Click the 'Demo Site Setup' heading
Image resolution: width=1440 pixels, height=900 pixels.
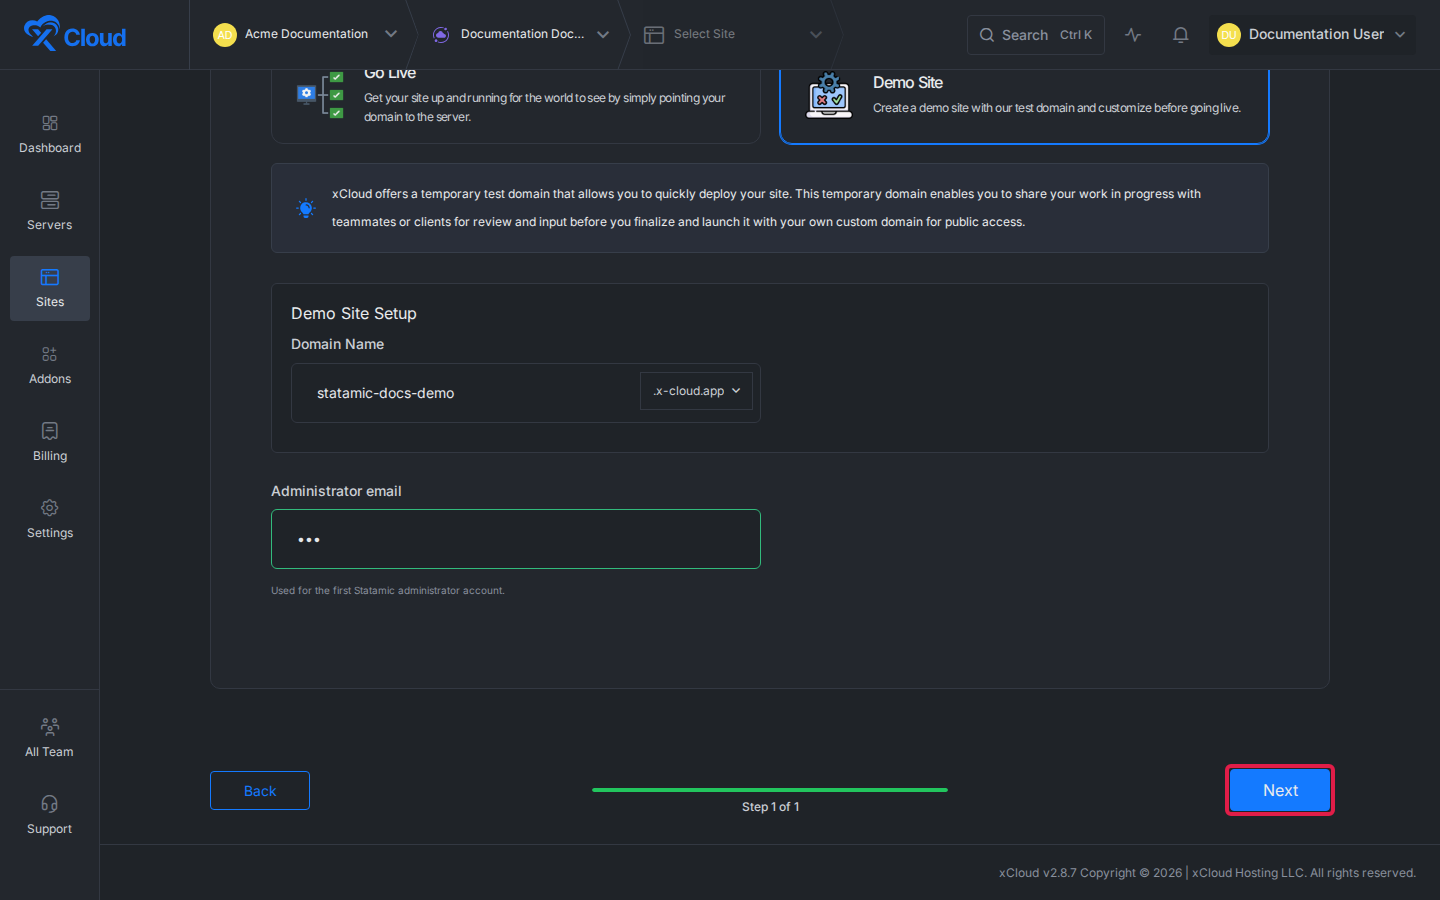click(x=354, y=313)
